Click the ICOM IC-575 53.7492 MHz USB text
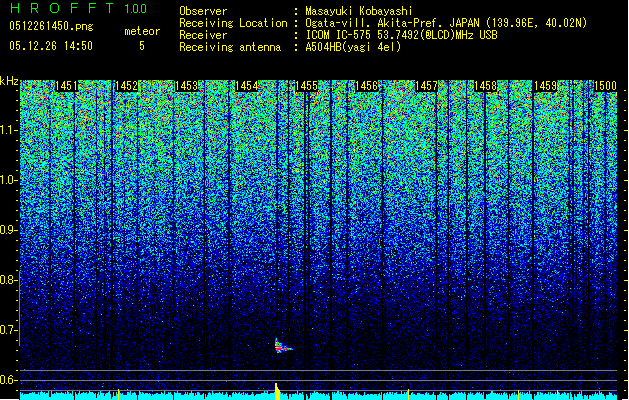 [401, 35]
